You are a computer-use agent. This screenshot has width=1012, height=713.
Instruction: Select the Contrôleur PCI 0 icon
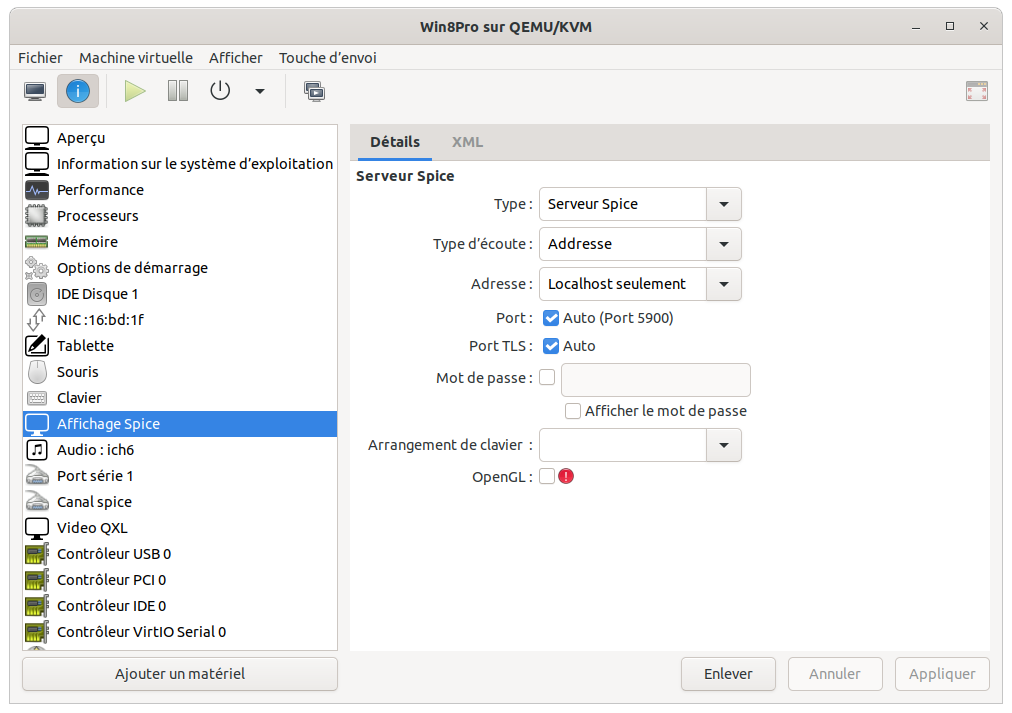[37, 579]
